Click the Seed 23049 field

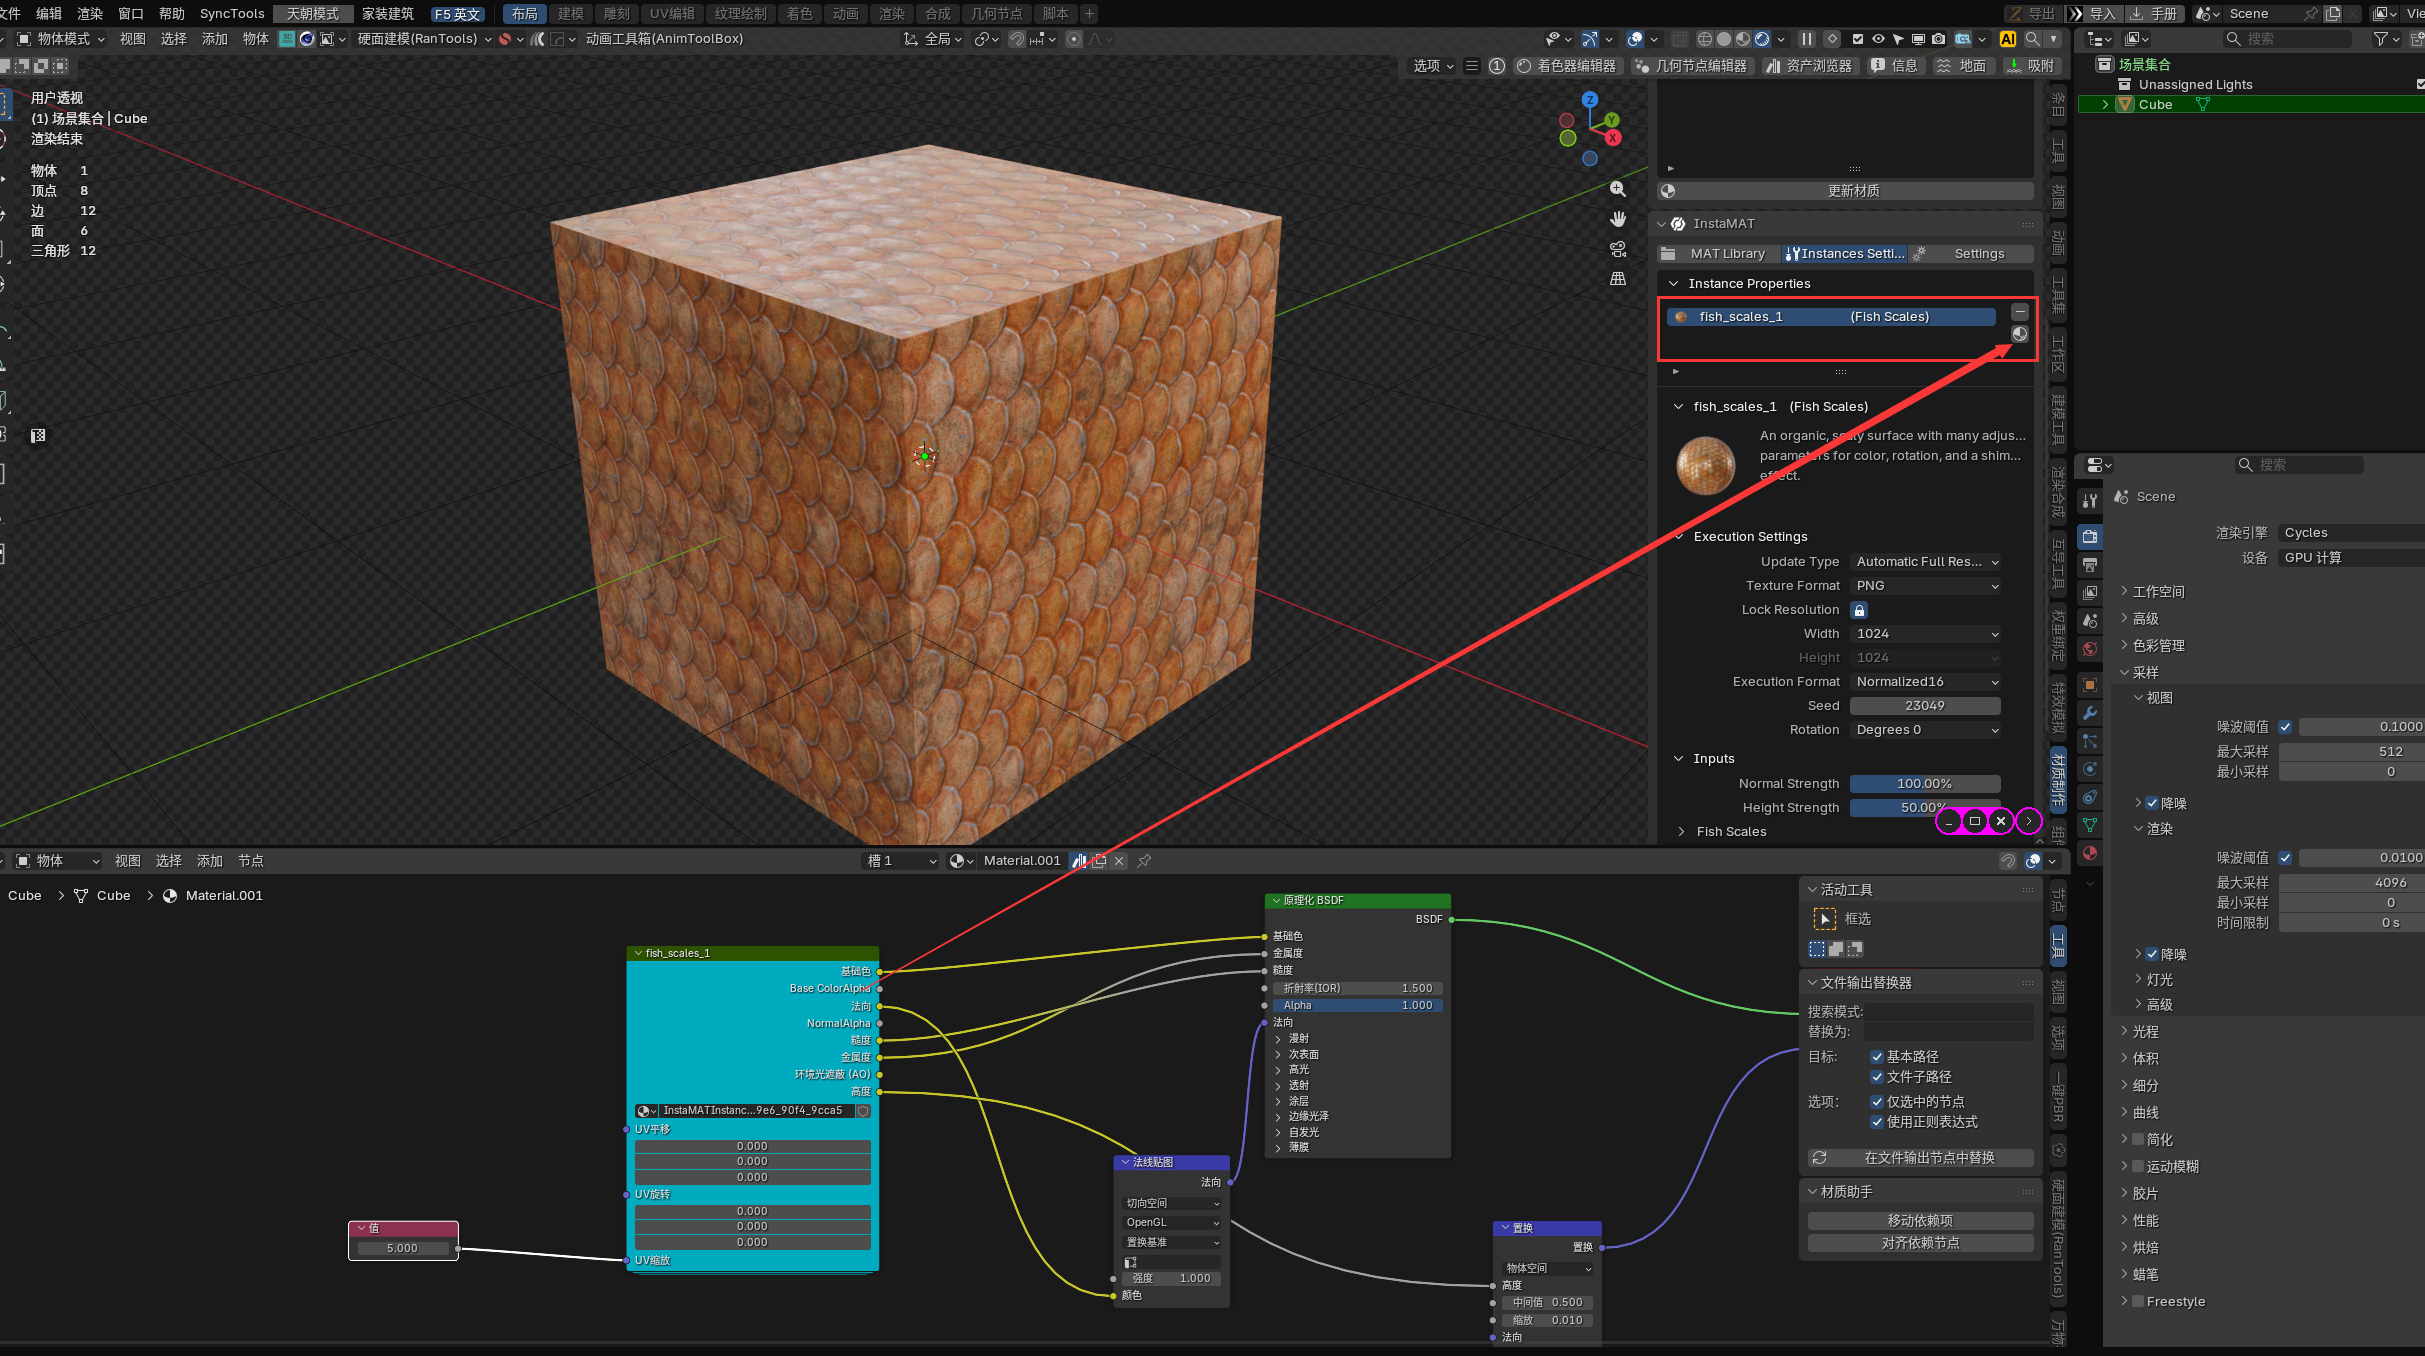[x=1925, y=706]
